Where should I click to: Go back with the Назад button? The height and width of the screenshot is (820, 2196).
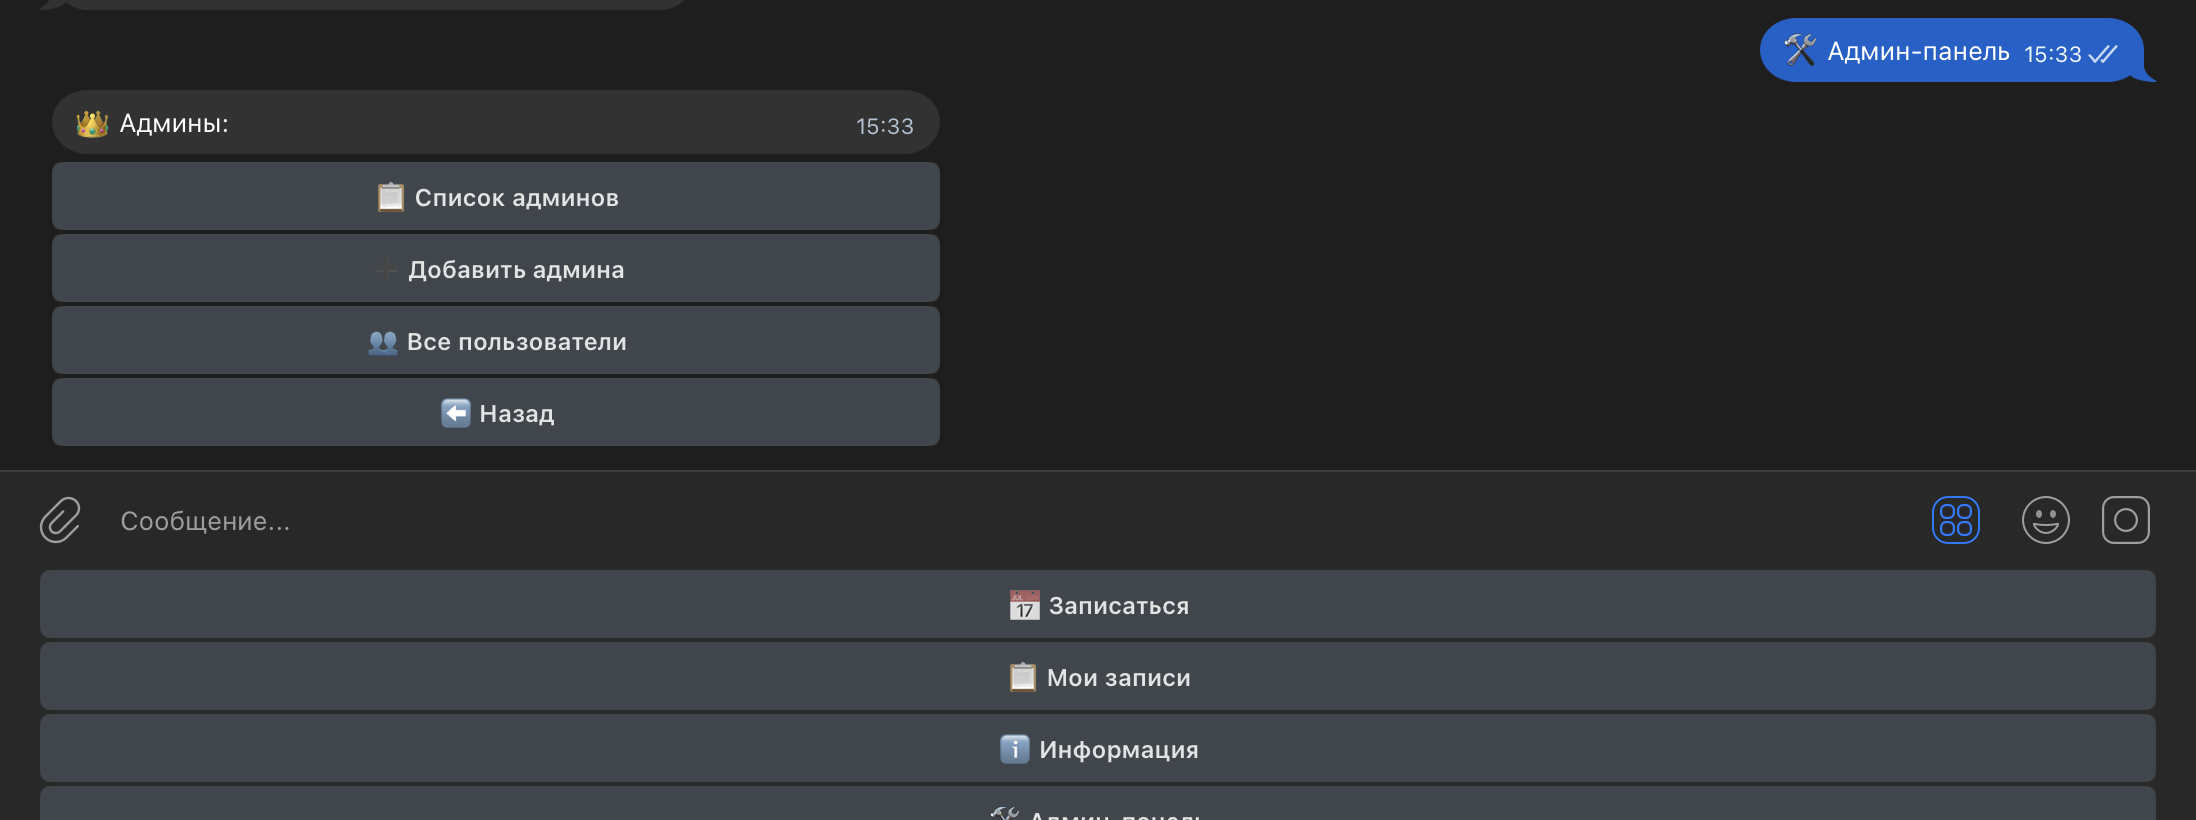[496, 413]
